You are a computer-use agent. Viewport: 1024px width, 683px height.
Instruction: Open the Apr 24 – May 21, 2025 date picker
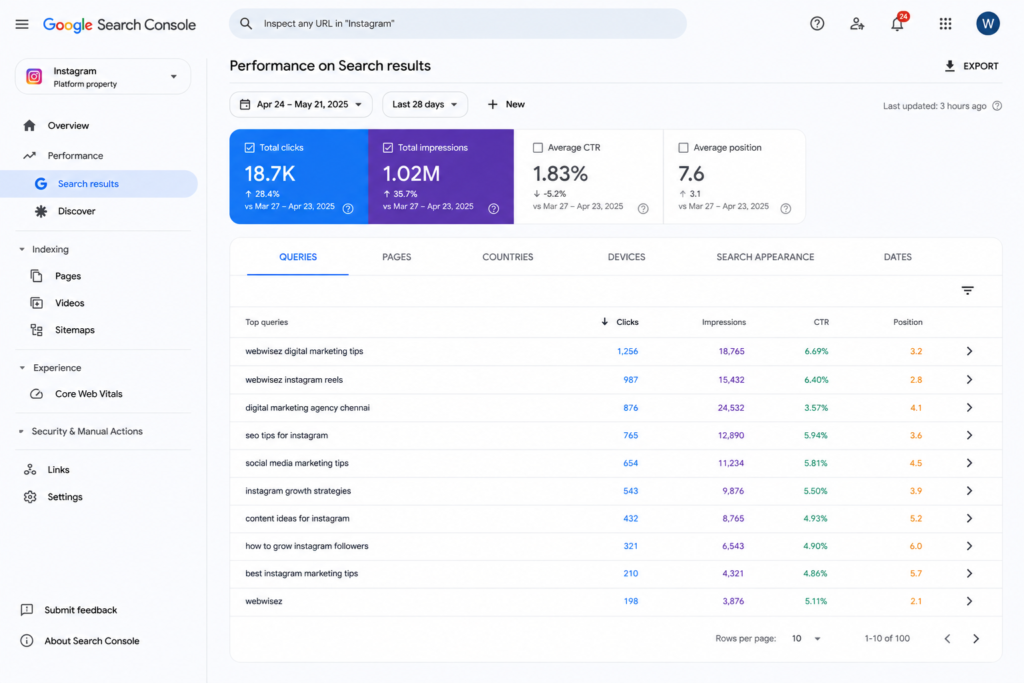[300, 104]
